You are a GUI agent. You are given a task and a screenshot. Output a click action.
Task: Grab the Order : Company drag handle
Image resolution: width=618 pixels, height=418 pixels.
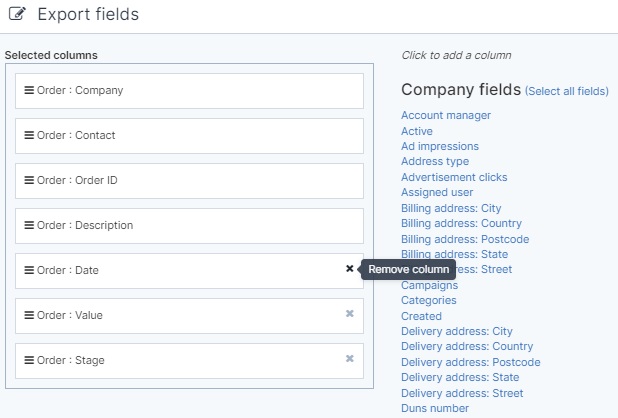[29, 90]
